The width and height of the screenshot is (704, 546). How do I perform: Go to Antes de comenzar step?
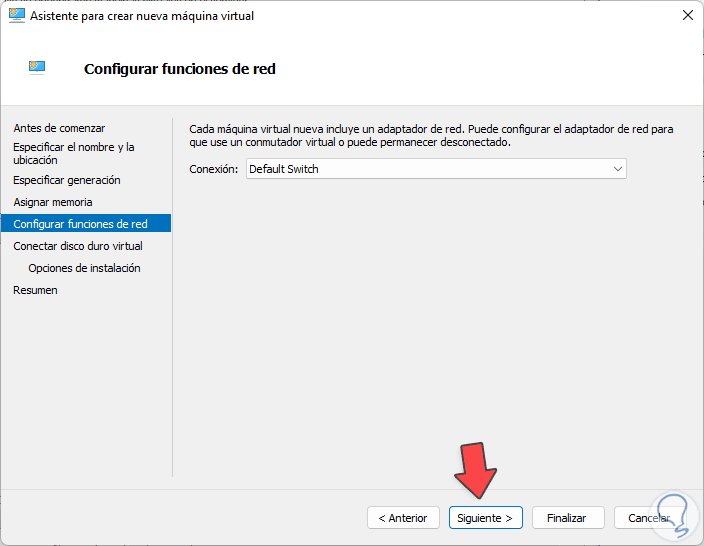(x=59, y=128)
